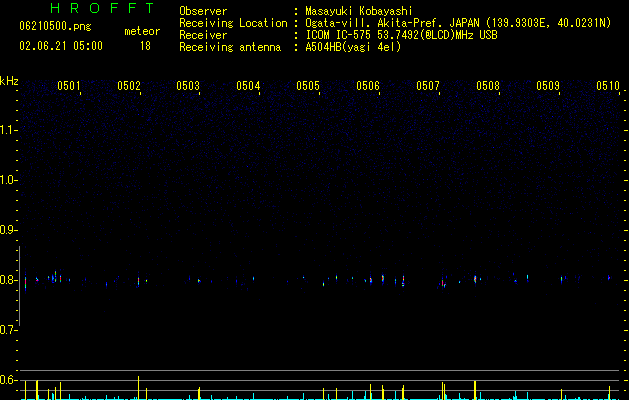Click the 0508 time marker
Image resolution: width=629 pixels, height=400 pixels.
coord(488,86)
